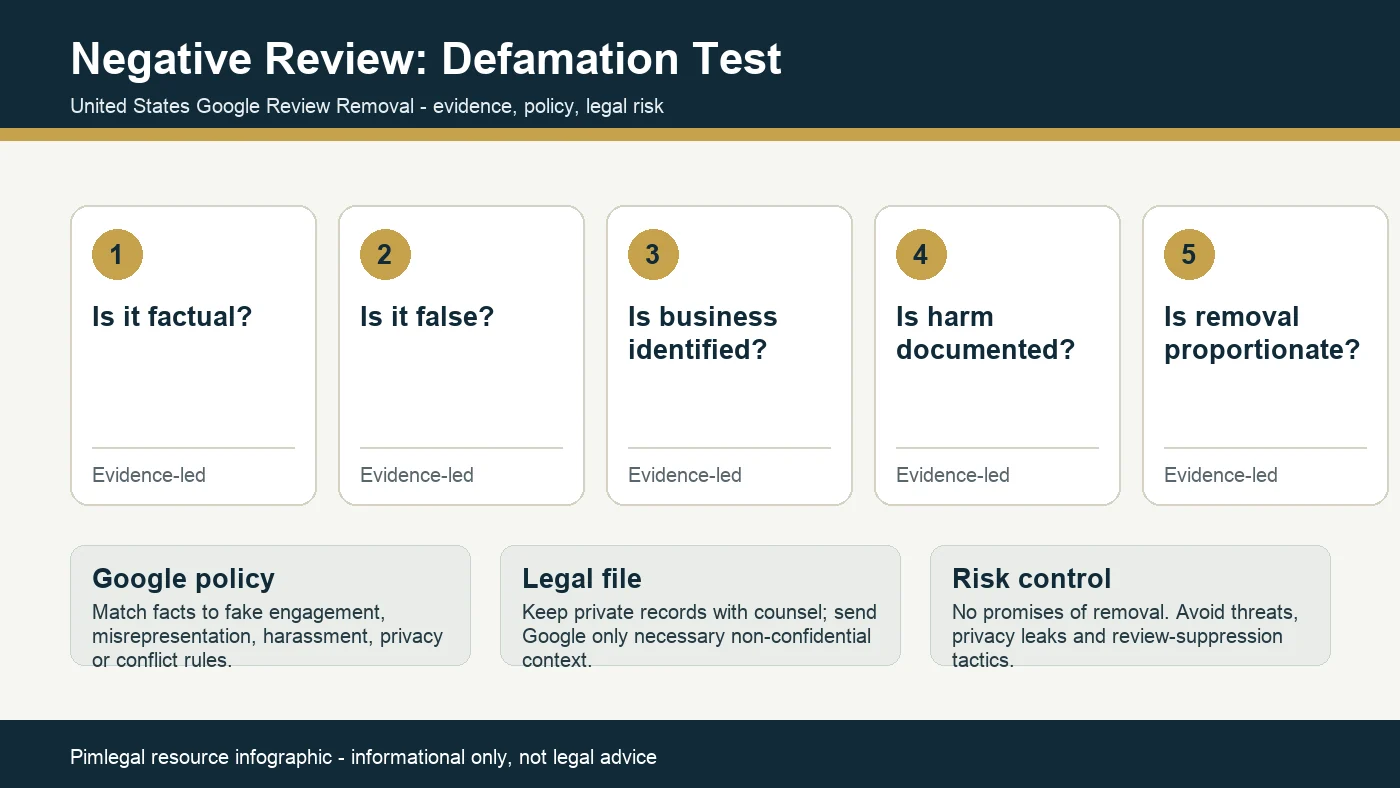This screenshot has height=788, width=1400.
Task: Click "Evidence-led" under Is harm documented
Action: [x=953, y=475]
